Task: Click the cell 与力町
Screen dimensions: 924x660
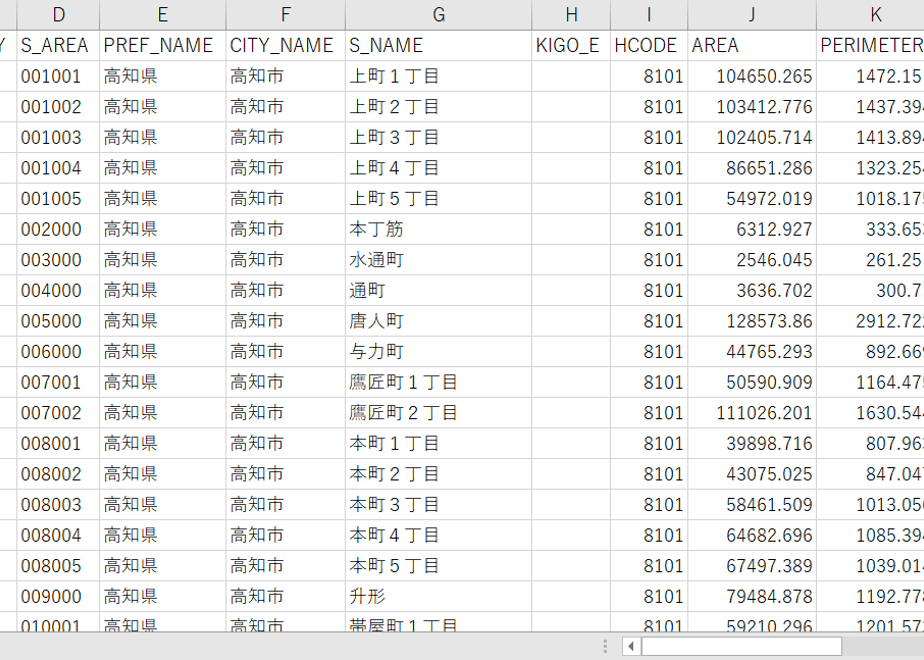Action: point(438,352)
